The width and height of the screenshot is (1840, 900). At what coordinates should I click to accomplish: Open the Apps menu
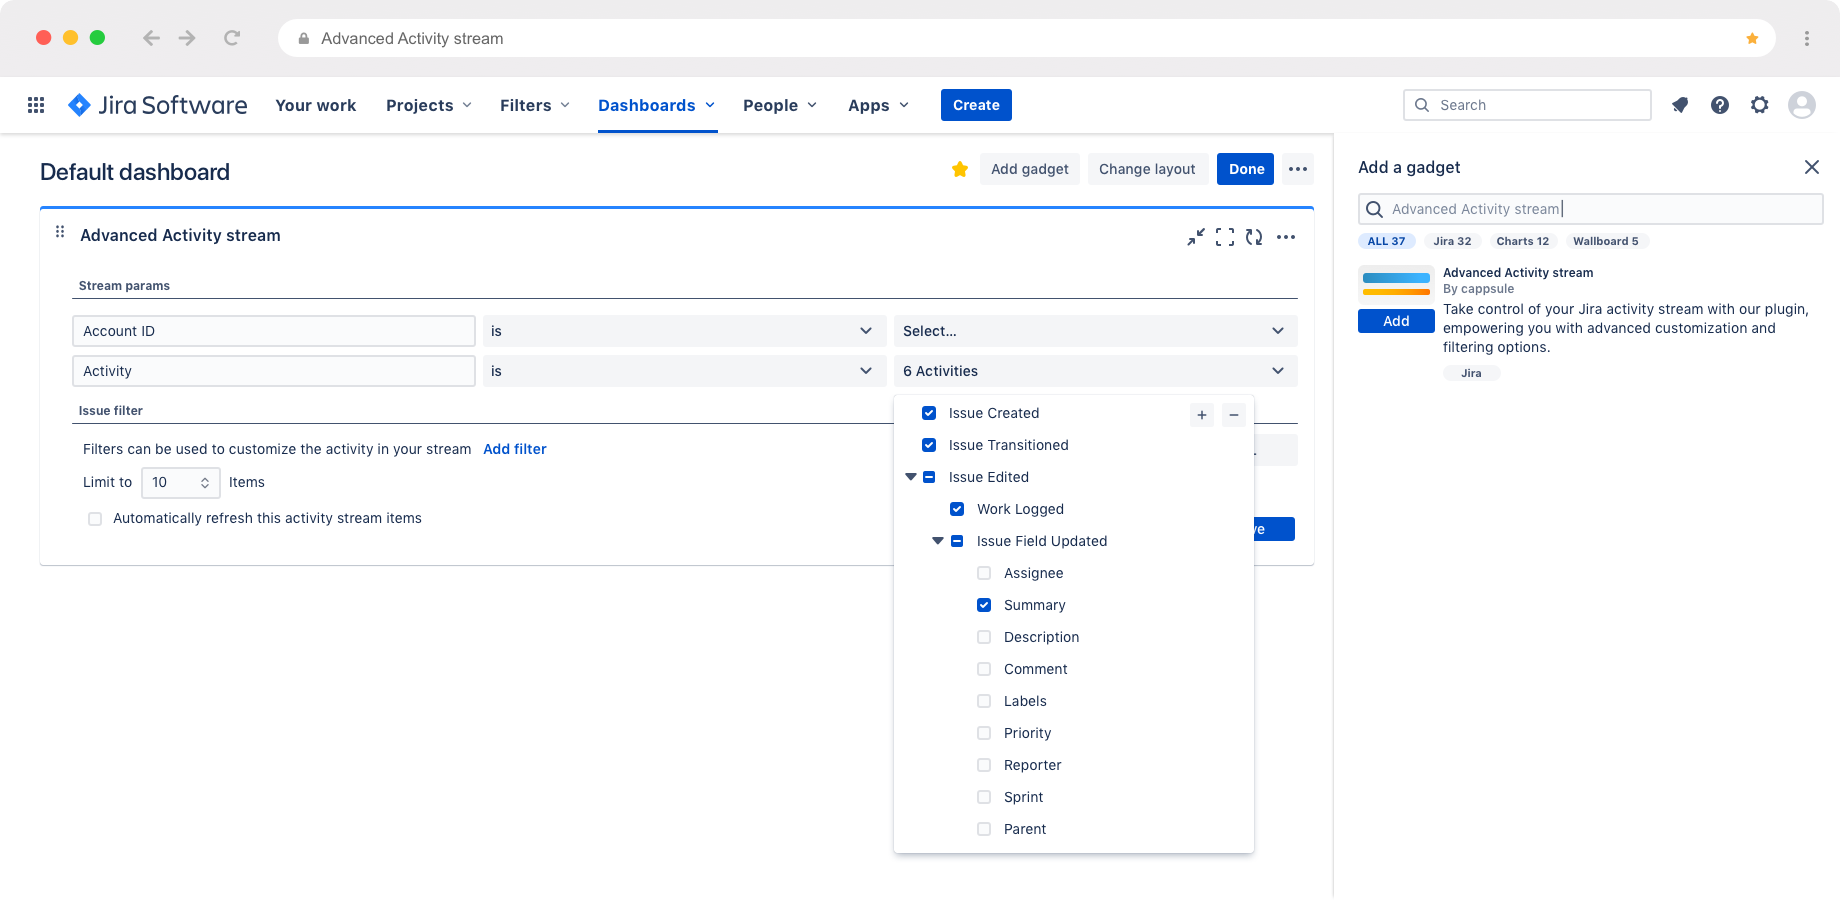pos(878,105)
